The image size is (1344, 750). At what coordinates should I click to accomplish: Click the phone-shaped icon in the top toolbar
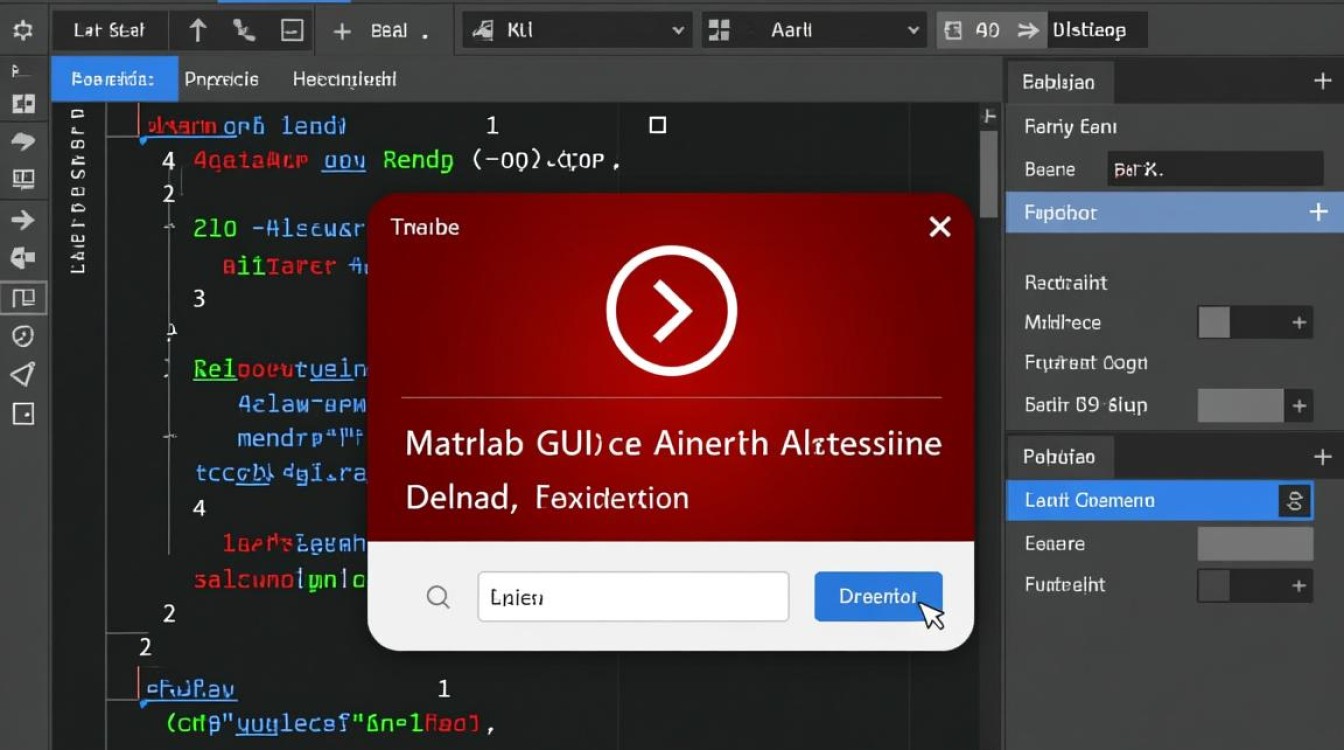tap(244, 30)
